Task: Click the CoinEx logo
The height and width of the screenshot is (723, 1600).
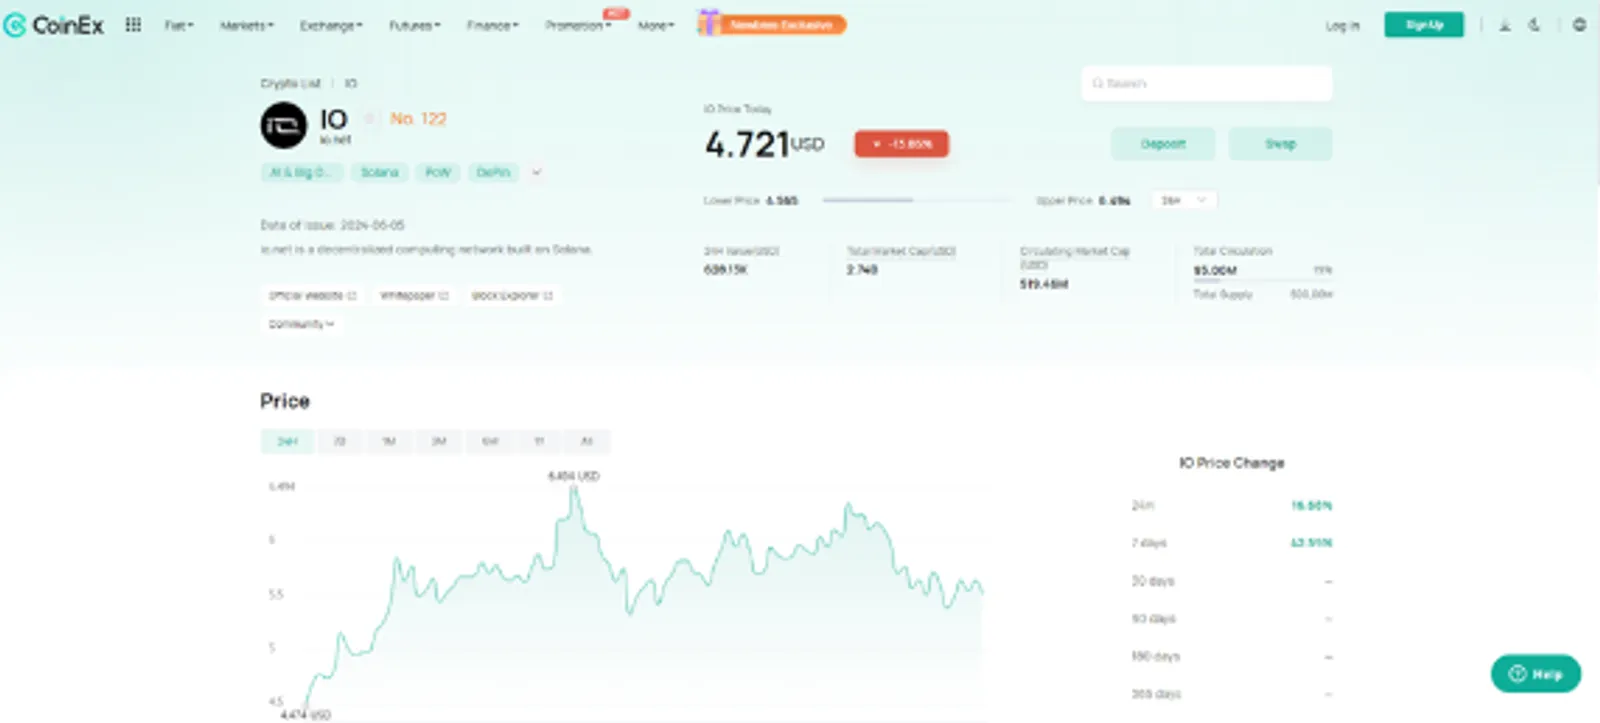Action: (54, 25)
